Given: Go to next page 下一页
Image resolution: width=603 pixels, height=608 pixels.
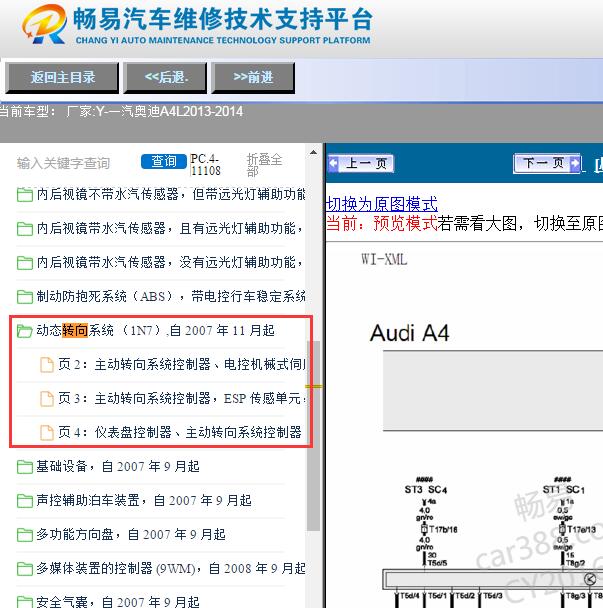Looking at the screenshot, I should pos(547,163).
